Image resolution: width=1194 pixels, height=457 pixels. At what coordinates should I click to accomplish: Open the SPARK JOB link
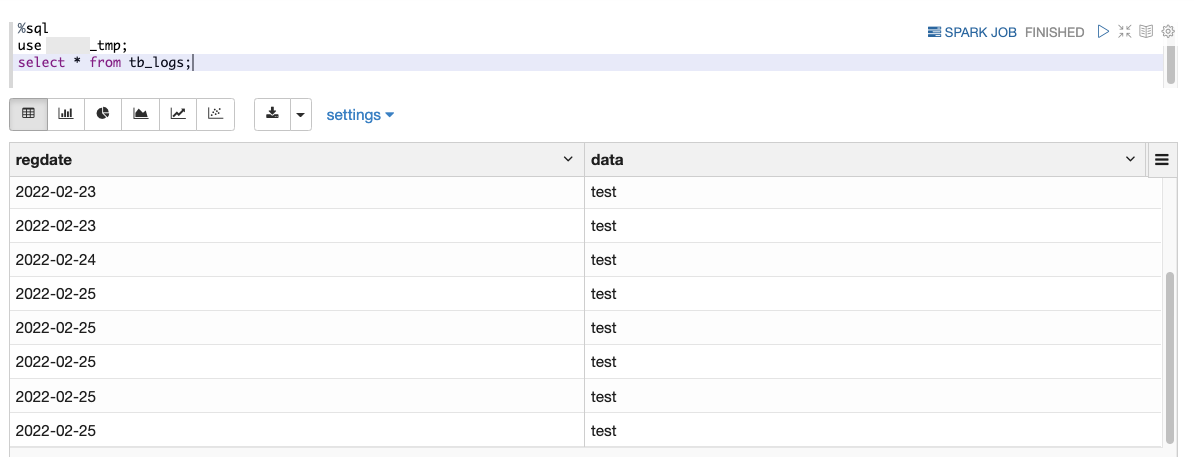coord(972,32)
